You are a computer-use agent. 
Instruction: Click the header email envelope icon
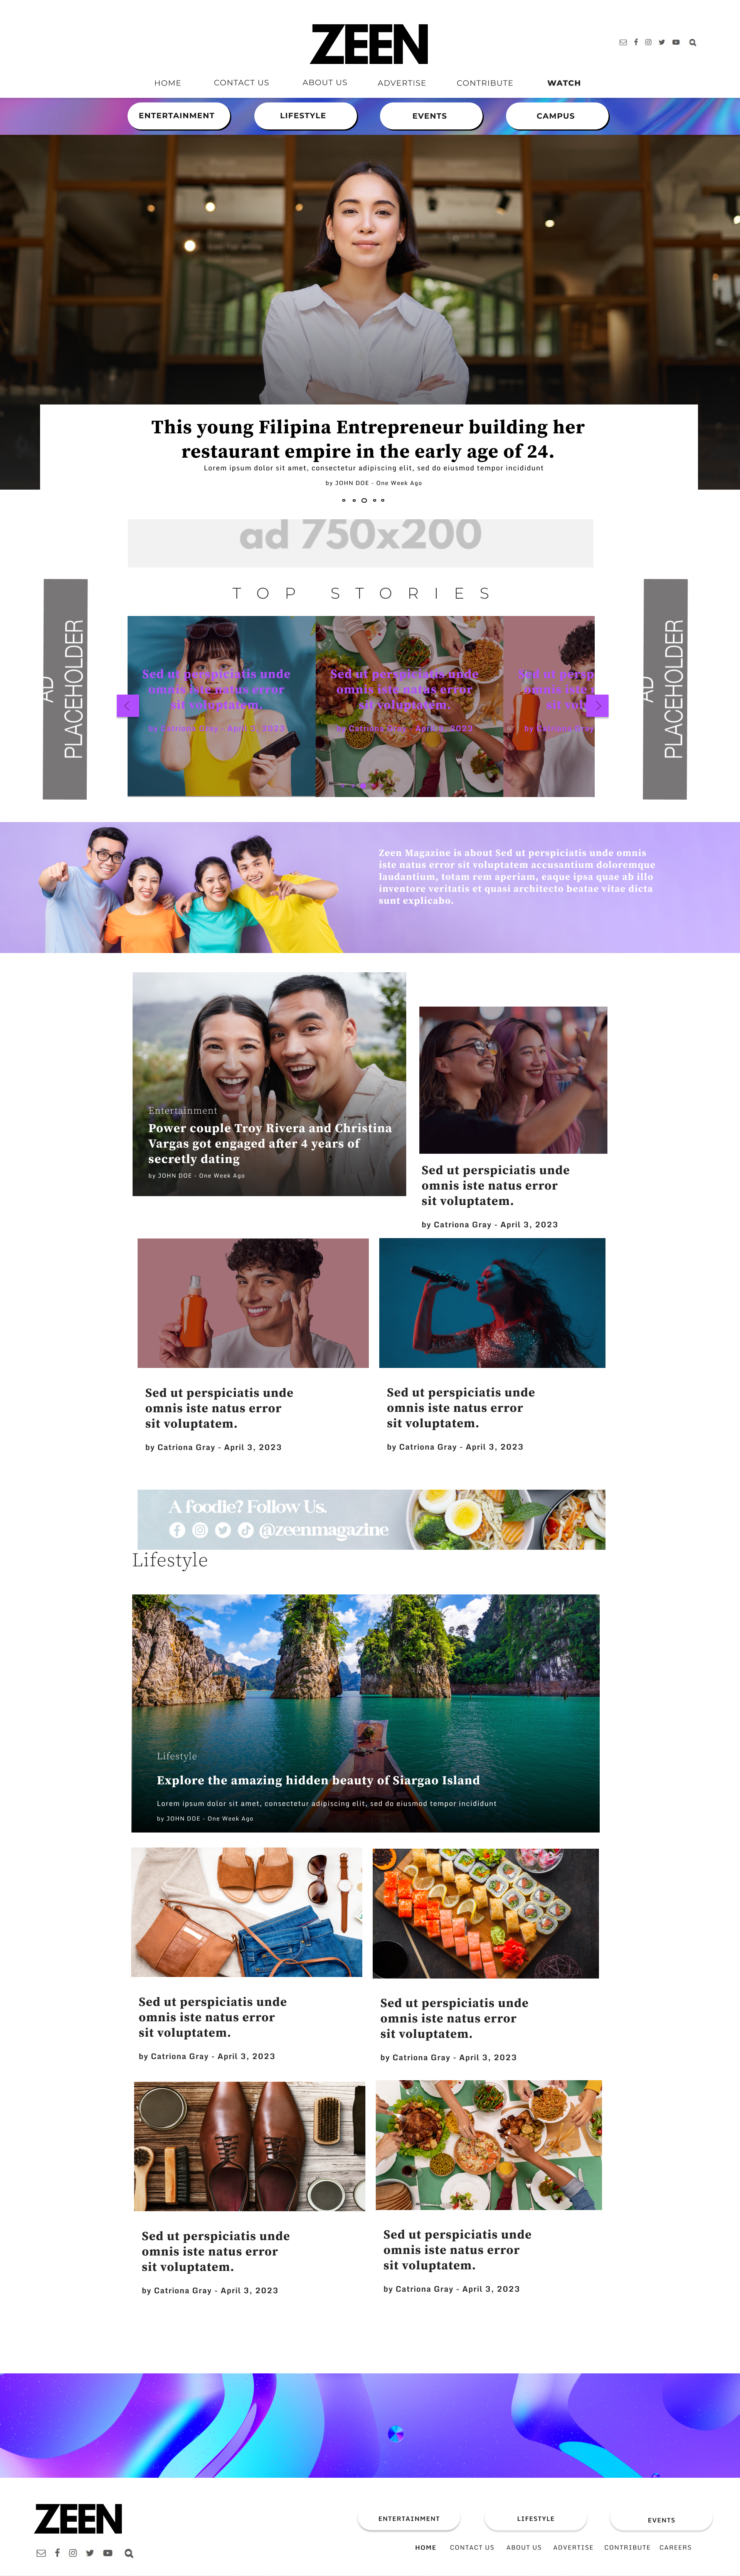[x=623, y=43]
